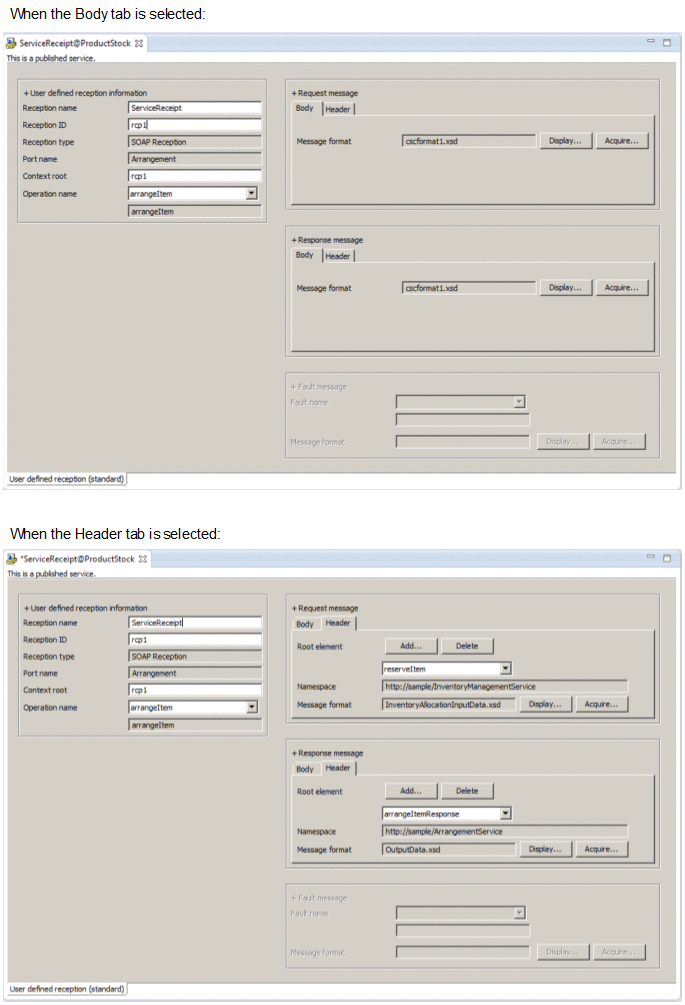Click Arrangement port name field in Body-tab example

tap(195, 158)
